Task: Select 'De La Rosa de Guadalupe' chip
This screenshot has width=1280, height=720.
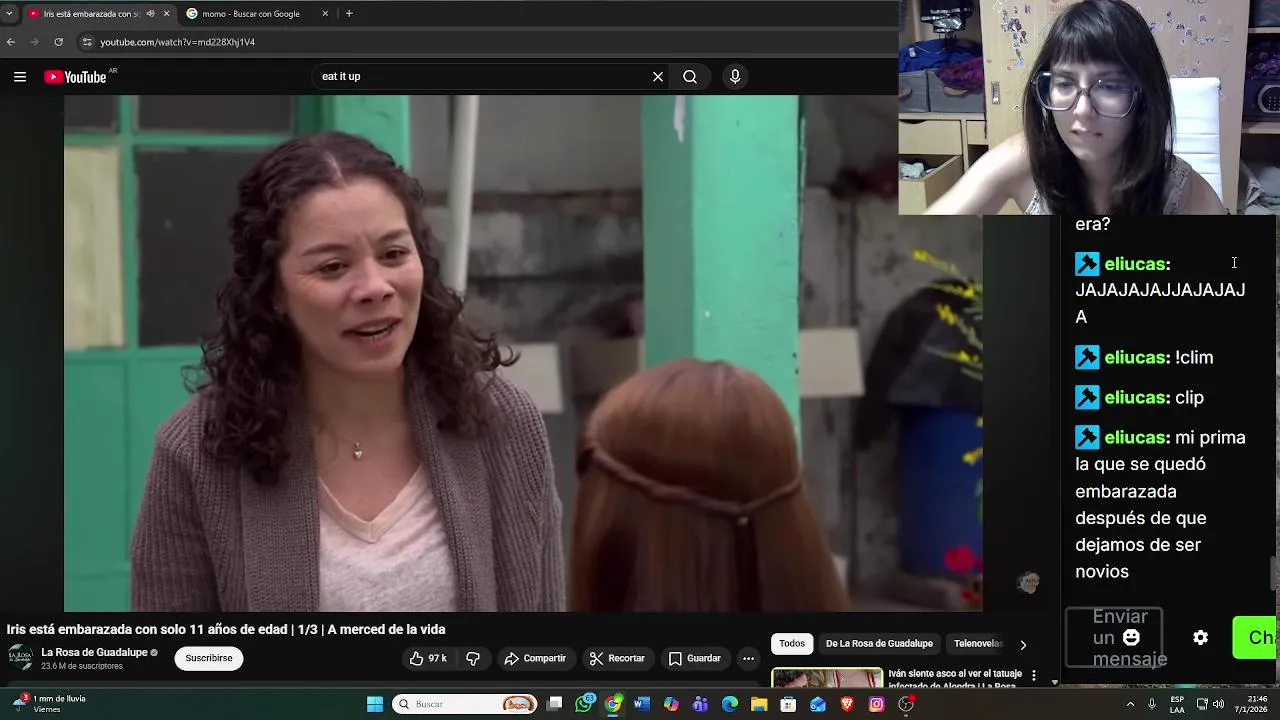Action: 879,644
